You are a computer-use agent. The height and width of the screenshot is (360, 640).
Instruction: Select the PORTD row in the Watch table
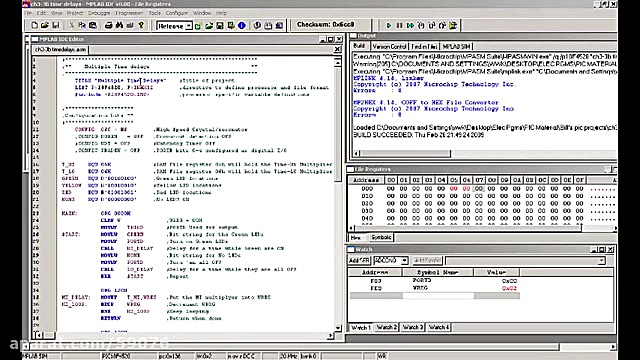(434, 281)
